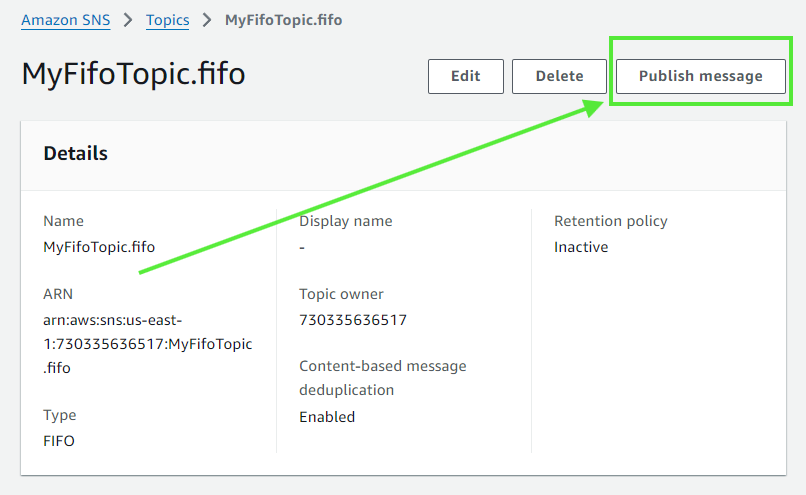Click the topic name value under Name

pyautogui.click(x=99, y=247)
